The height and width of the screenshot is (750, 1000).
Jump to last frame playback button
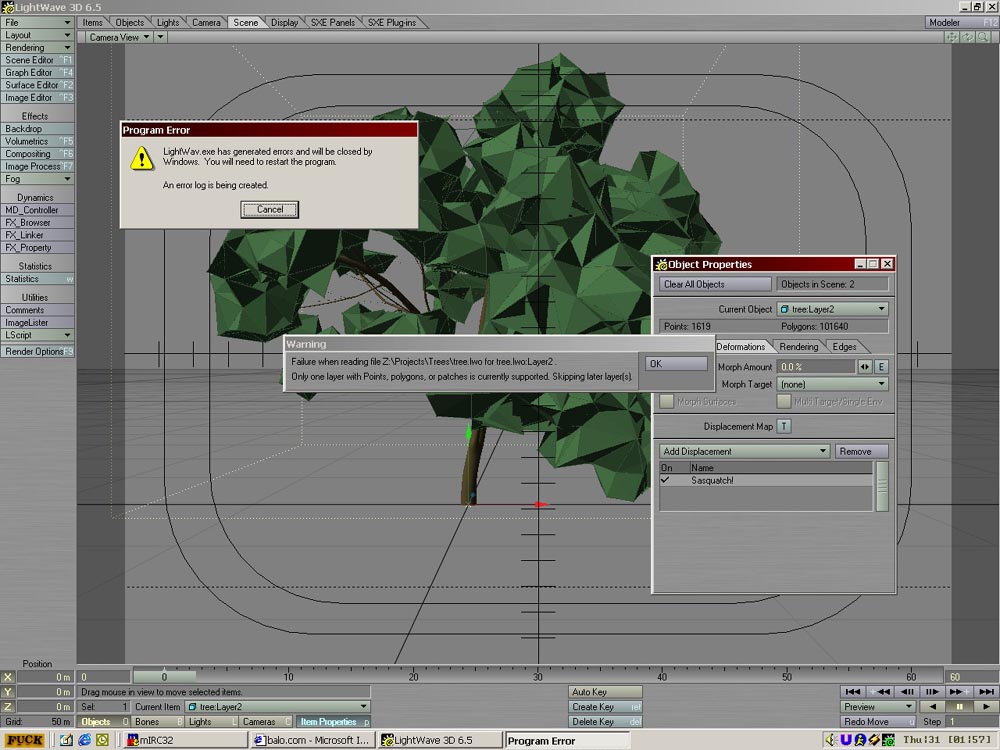986,691
